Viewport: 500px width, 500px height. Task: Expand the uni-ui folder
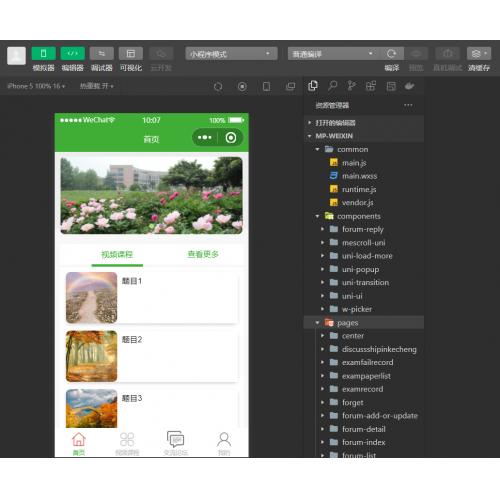(364, 296)
